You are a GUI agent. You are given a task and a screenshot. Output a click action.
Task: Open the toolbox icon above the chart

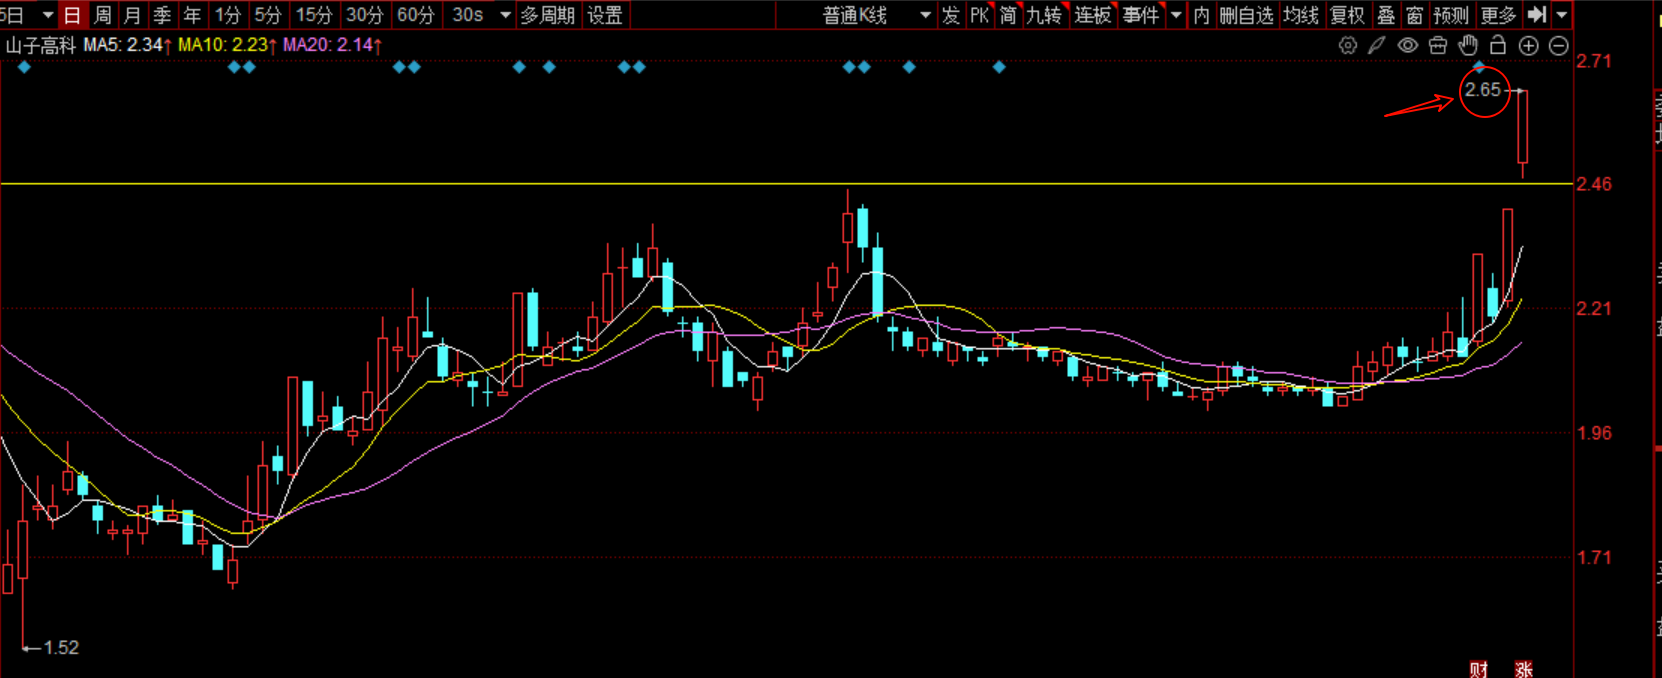(1438, 45)
